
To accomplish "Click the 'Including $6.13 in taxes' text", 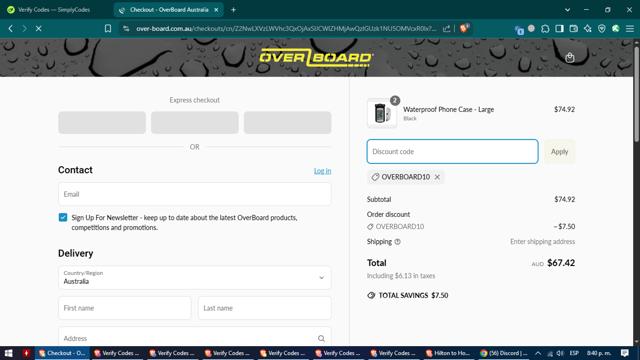I will [401, 276].
